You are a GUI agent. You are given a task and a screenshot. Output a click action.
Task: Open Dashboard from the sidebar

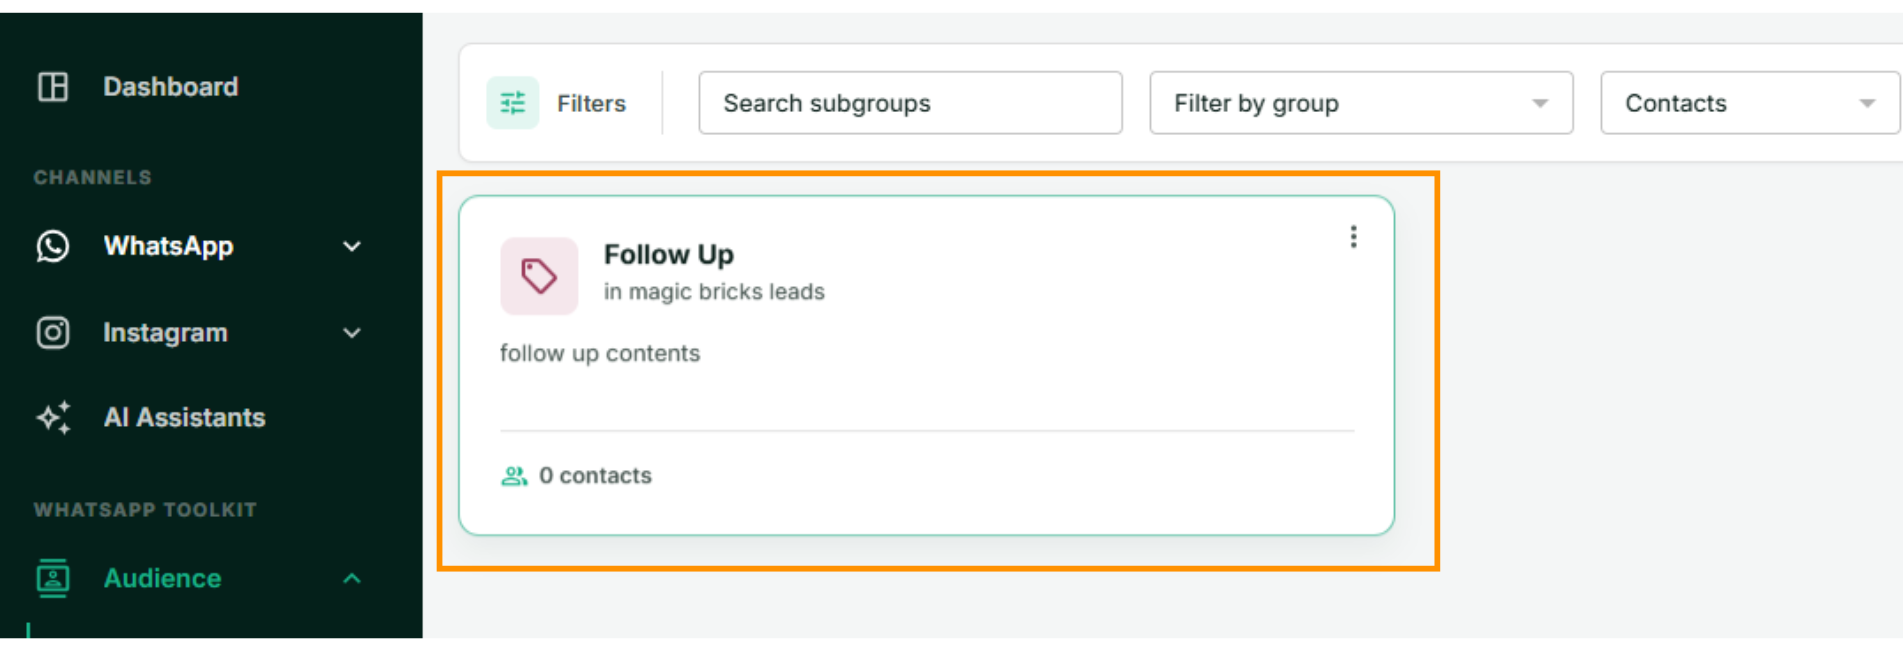tap(171, 87)
